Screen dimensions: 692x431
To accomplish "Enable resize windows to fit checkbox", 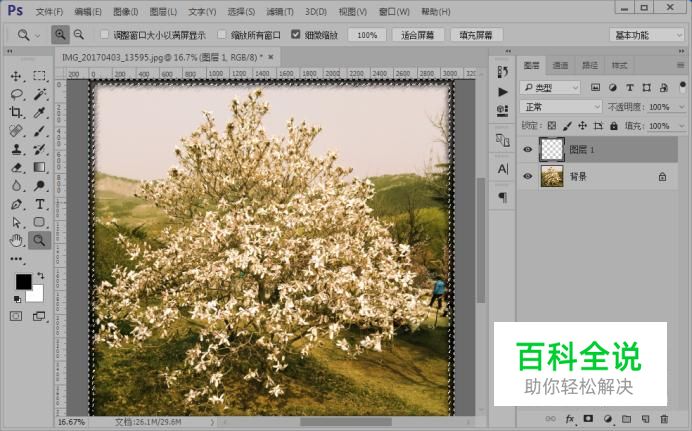I will [104, 34].
